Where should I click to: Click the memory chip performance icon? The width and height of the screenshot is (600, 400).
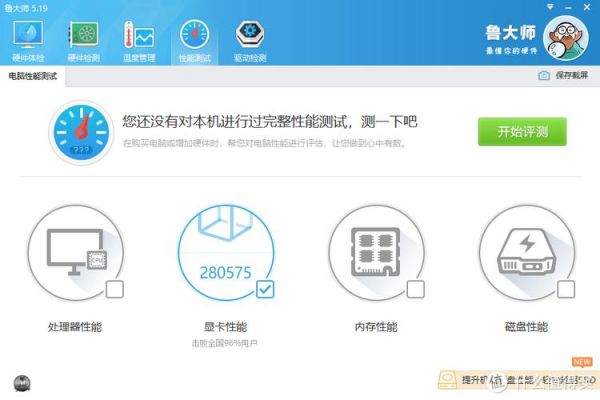tap(377, 253)
